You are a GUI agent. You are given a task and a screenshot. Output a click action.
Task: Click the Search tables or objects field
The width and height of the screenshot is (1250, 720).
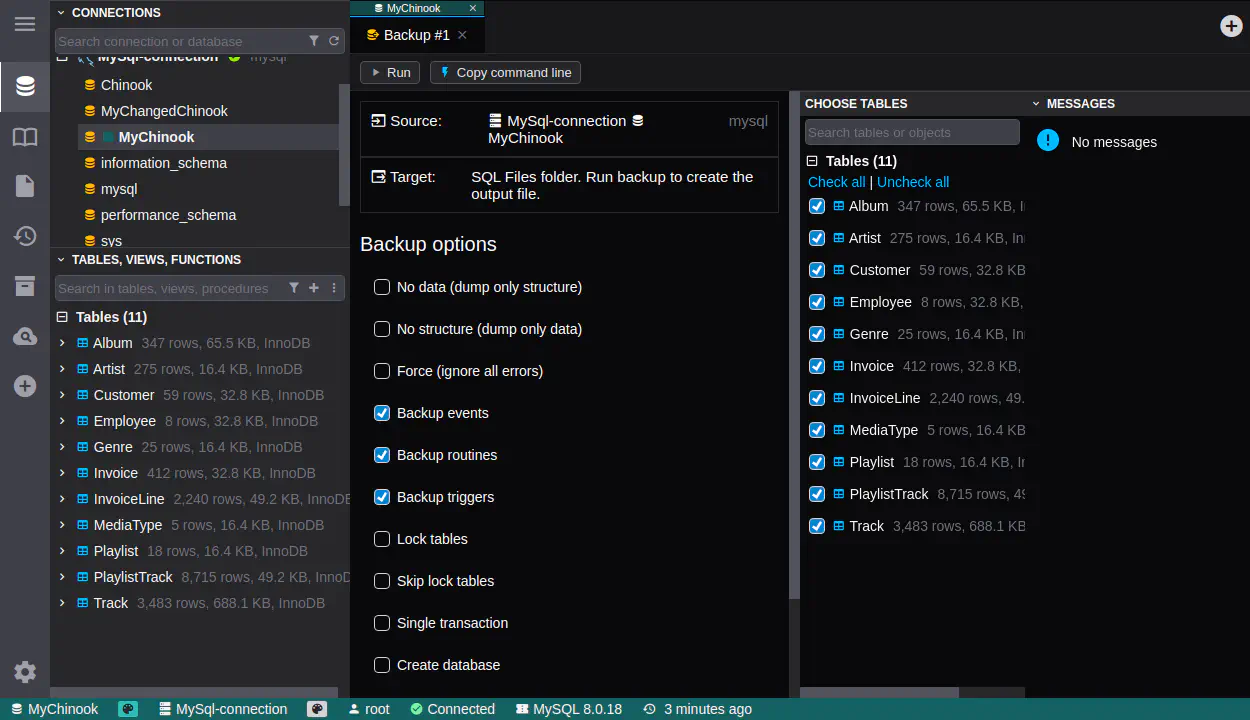click(911, 132)
